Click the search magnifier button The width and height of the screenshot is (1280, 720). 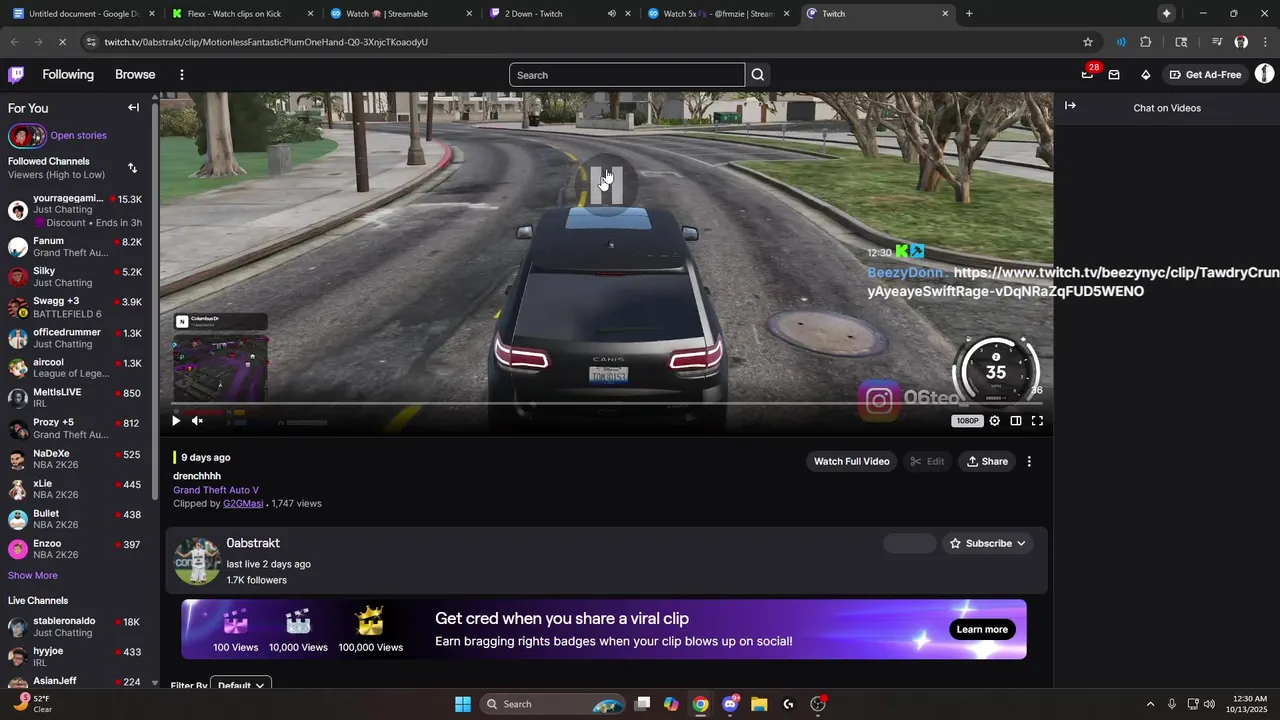[758, 75]
